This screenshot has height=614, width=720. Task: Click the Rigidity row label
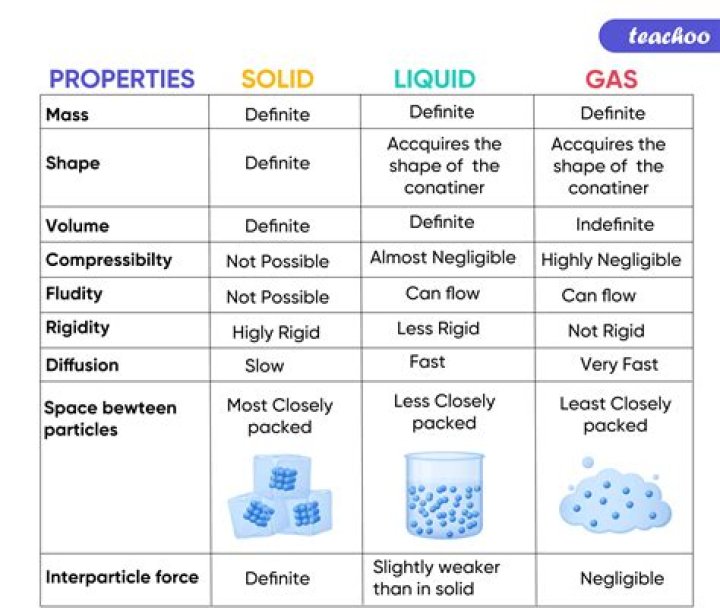tap(77, 327)
